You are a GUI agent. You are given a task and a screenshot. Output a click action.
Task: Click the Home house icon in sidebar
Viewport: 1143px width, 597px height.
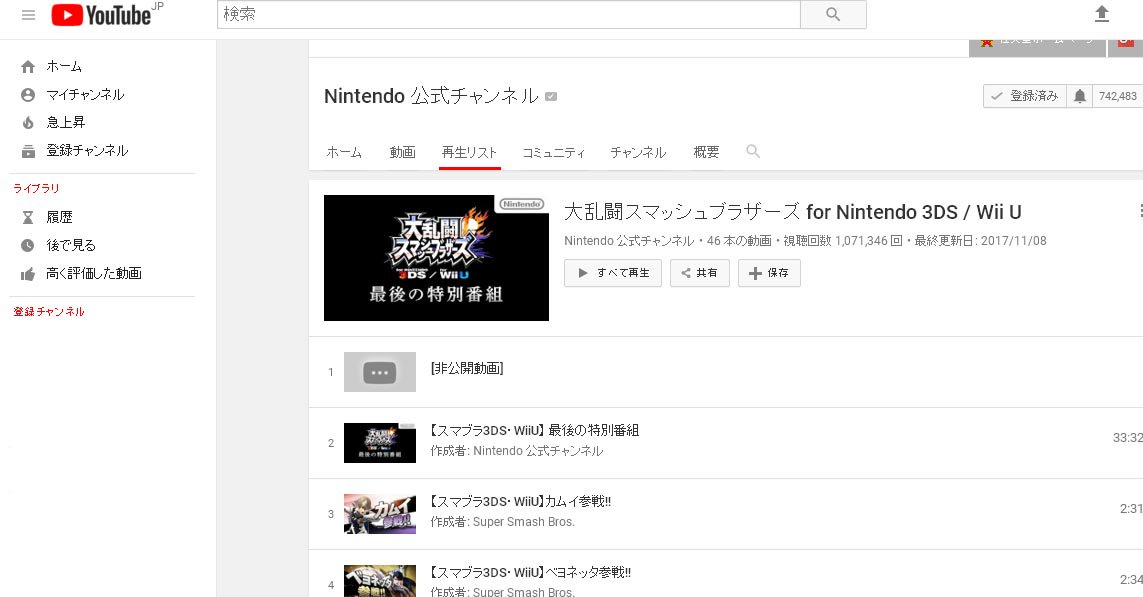tap(28, 67)
